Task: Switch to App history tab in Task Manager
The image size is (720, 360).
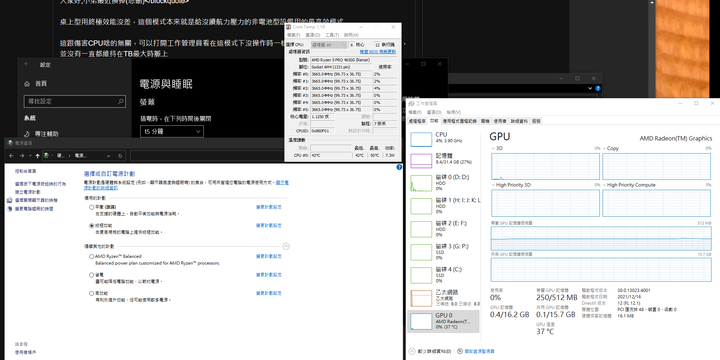Action: tap(460, 121)
